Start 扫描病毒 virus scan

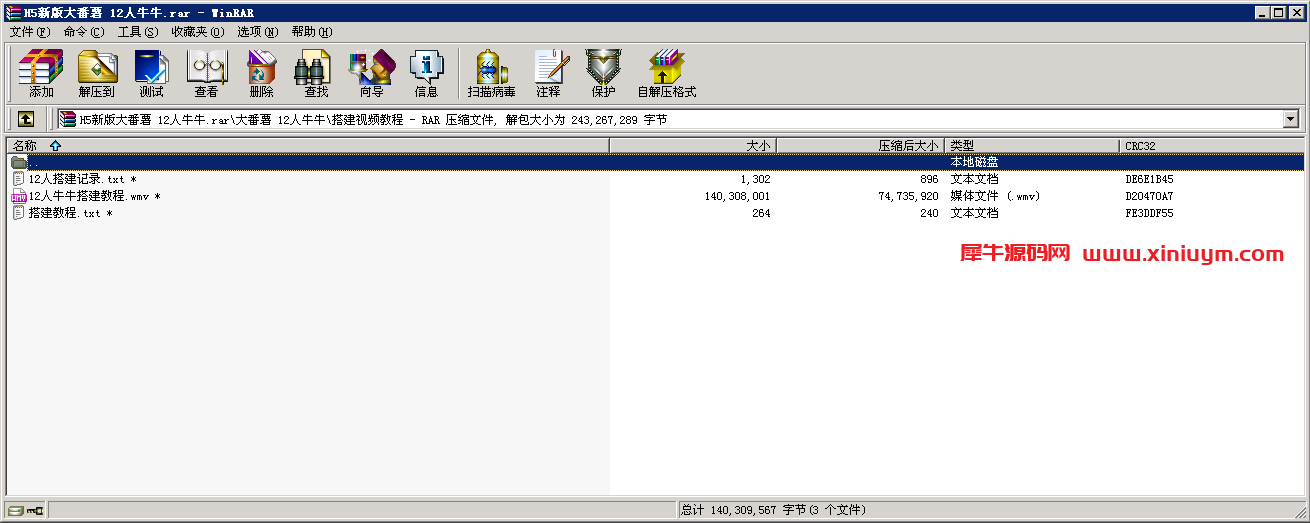click(491, 73)
